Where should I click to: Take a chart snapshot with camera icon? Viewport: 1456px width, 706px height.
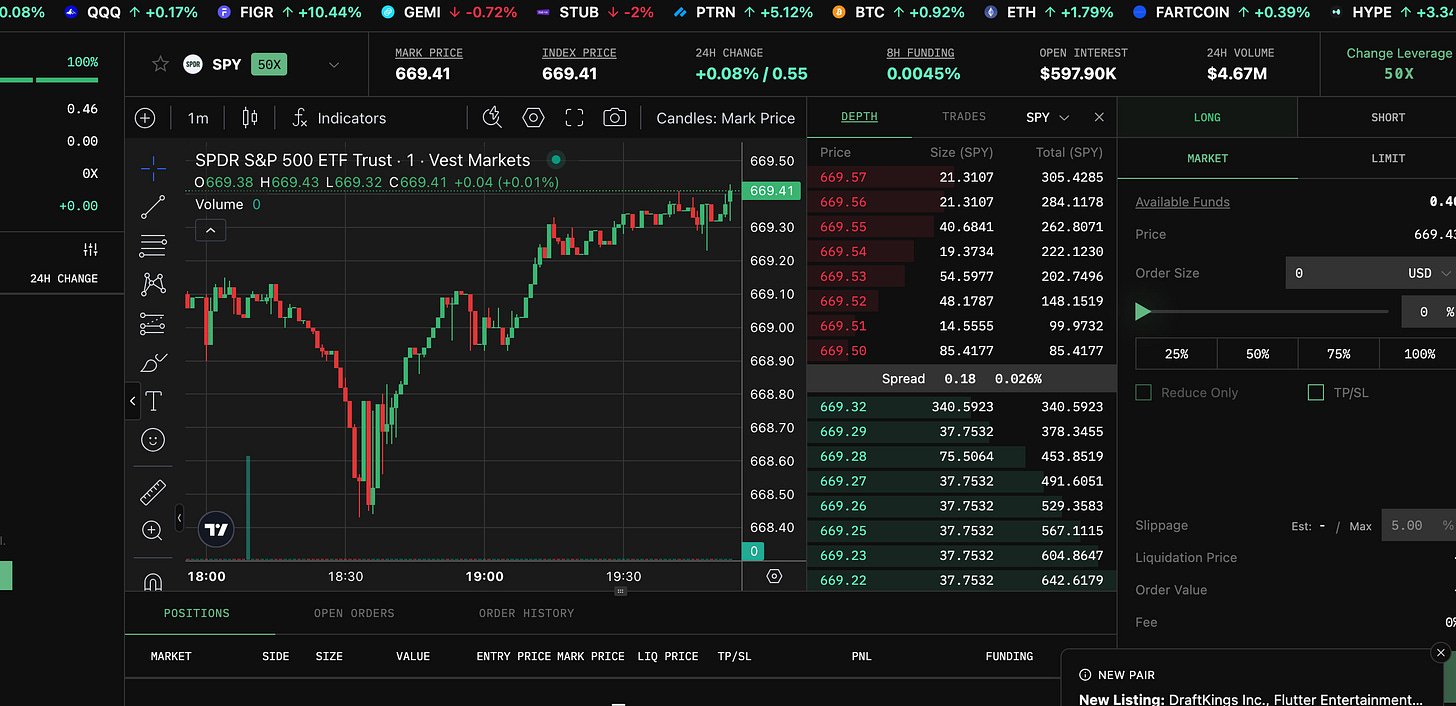615,118
